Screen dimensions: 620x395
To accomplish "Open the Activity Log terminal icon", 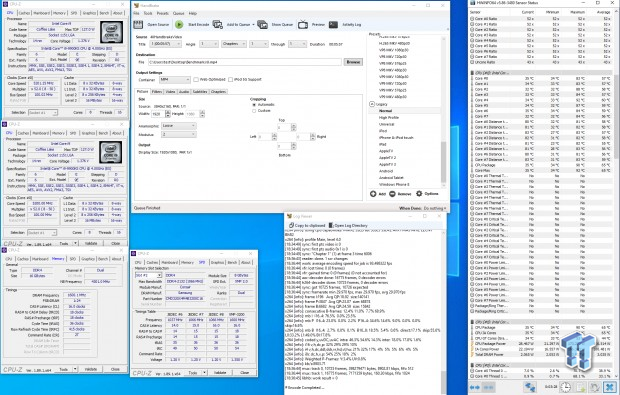I will 333,25.
